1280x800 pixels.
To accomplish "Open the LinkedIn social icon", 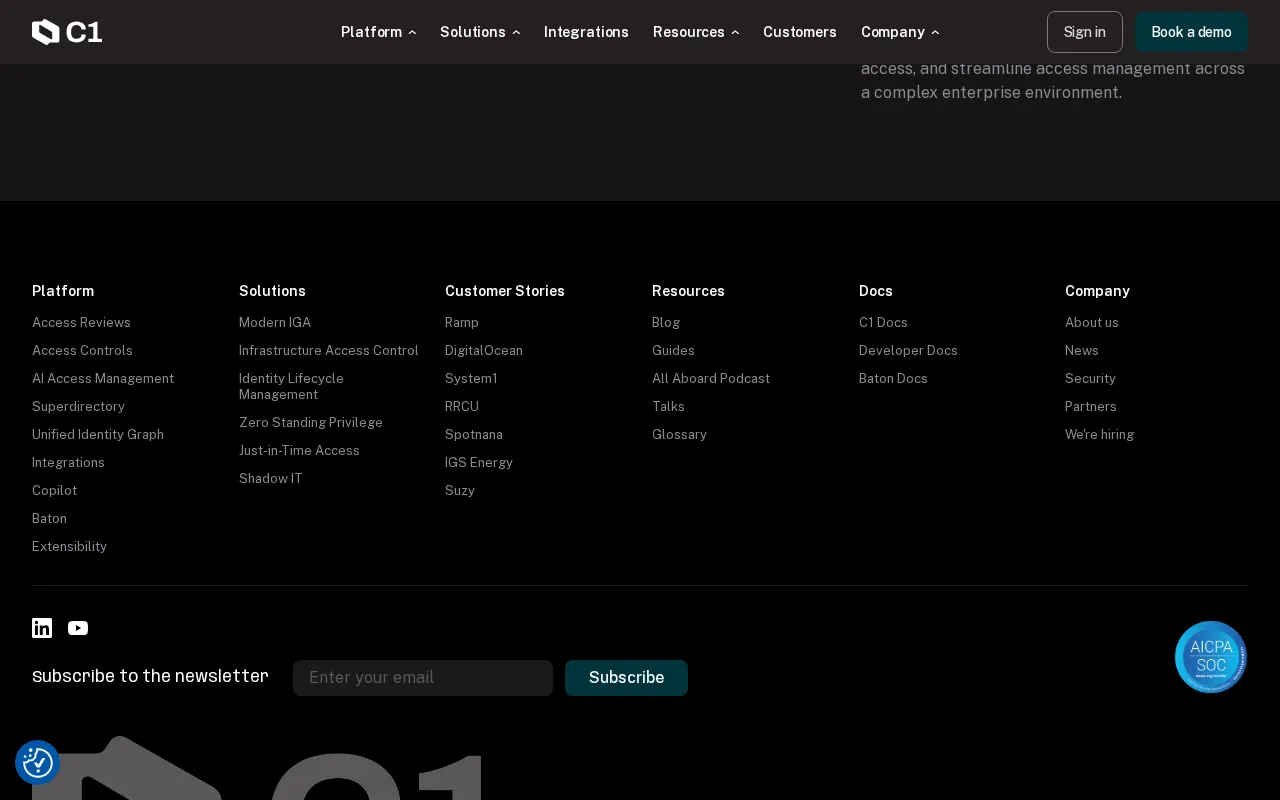I will click(x=42, y=628).
